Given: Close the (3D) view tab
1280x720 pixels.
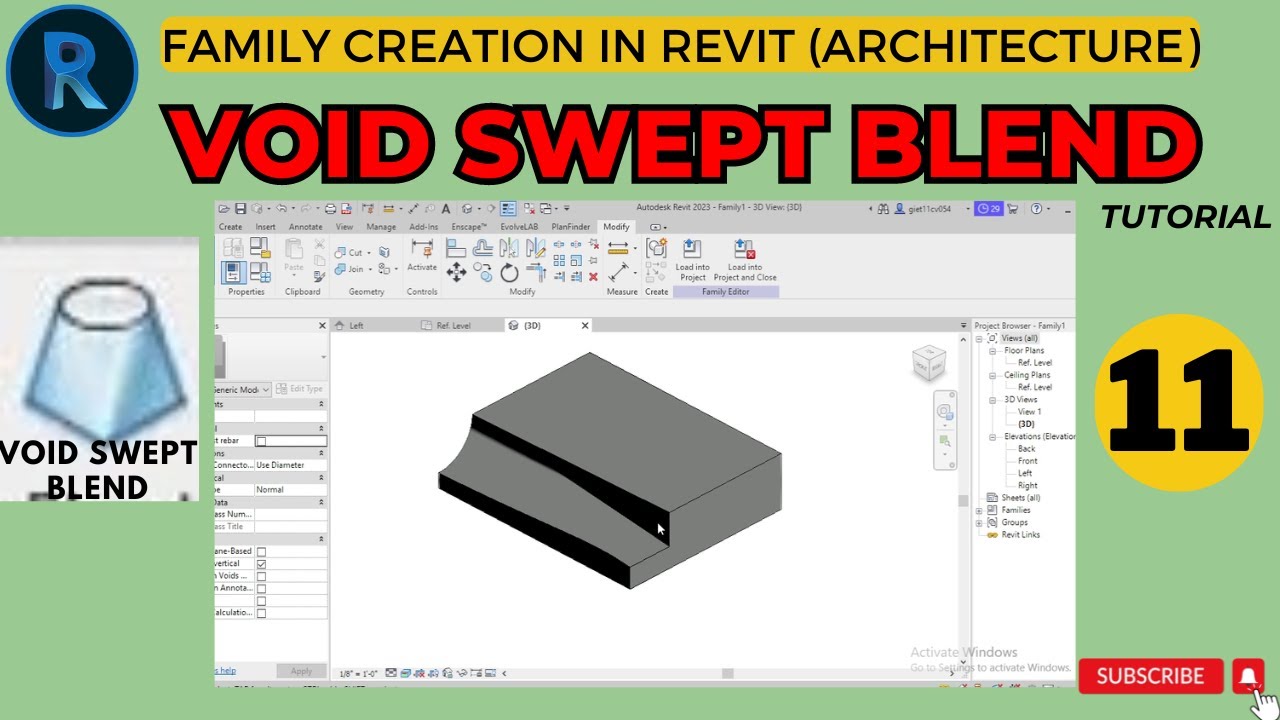Looking at the screenshot, I should [586, 326].
